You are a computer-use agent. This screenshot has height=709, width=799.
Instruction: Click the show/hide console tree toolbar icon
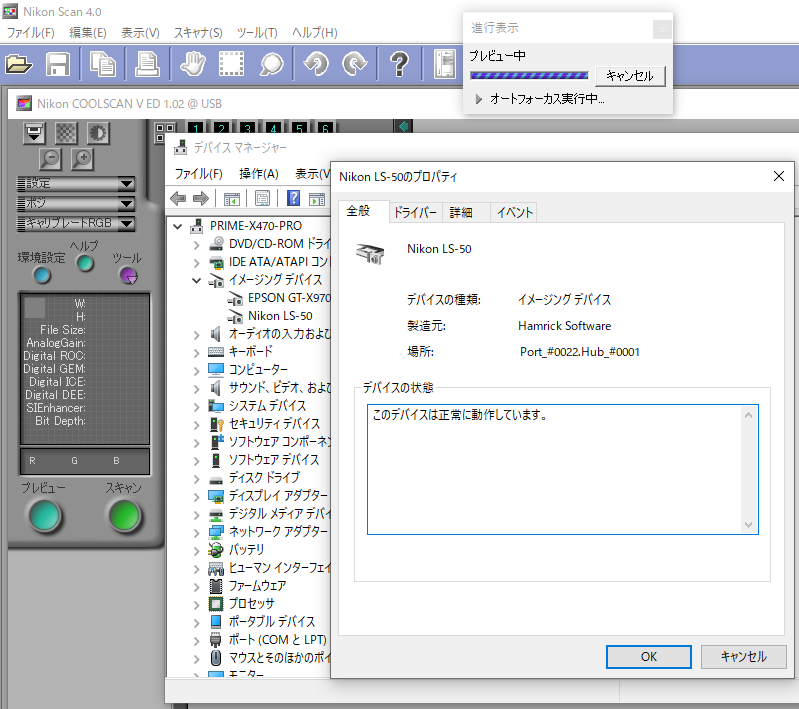click(231, 198)
